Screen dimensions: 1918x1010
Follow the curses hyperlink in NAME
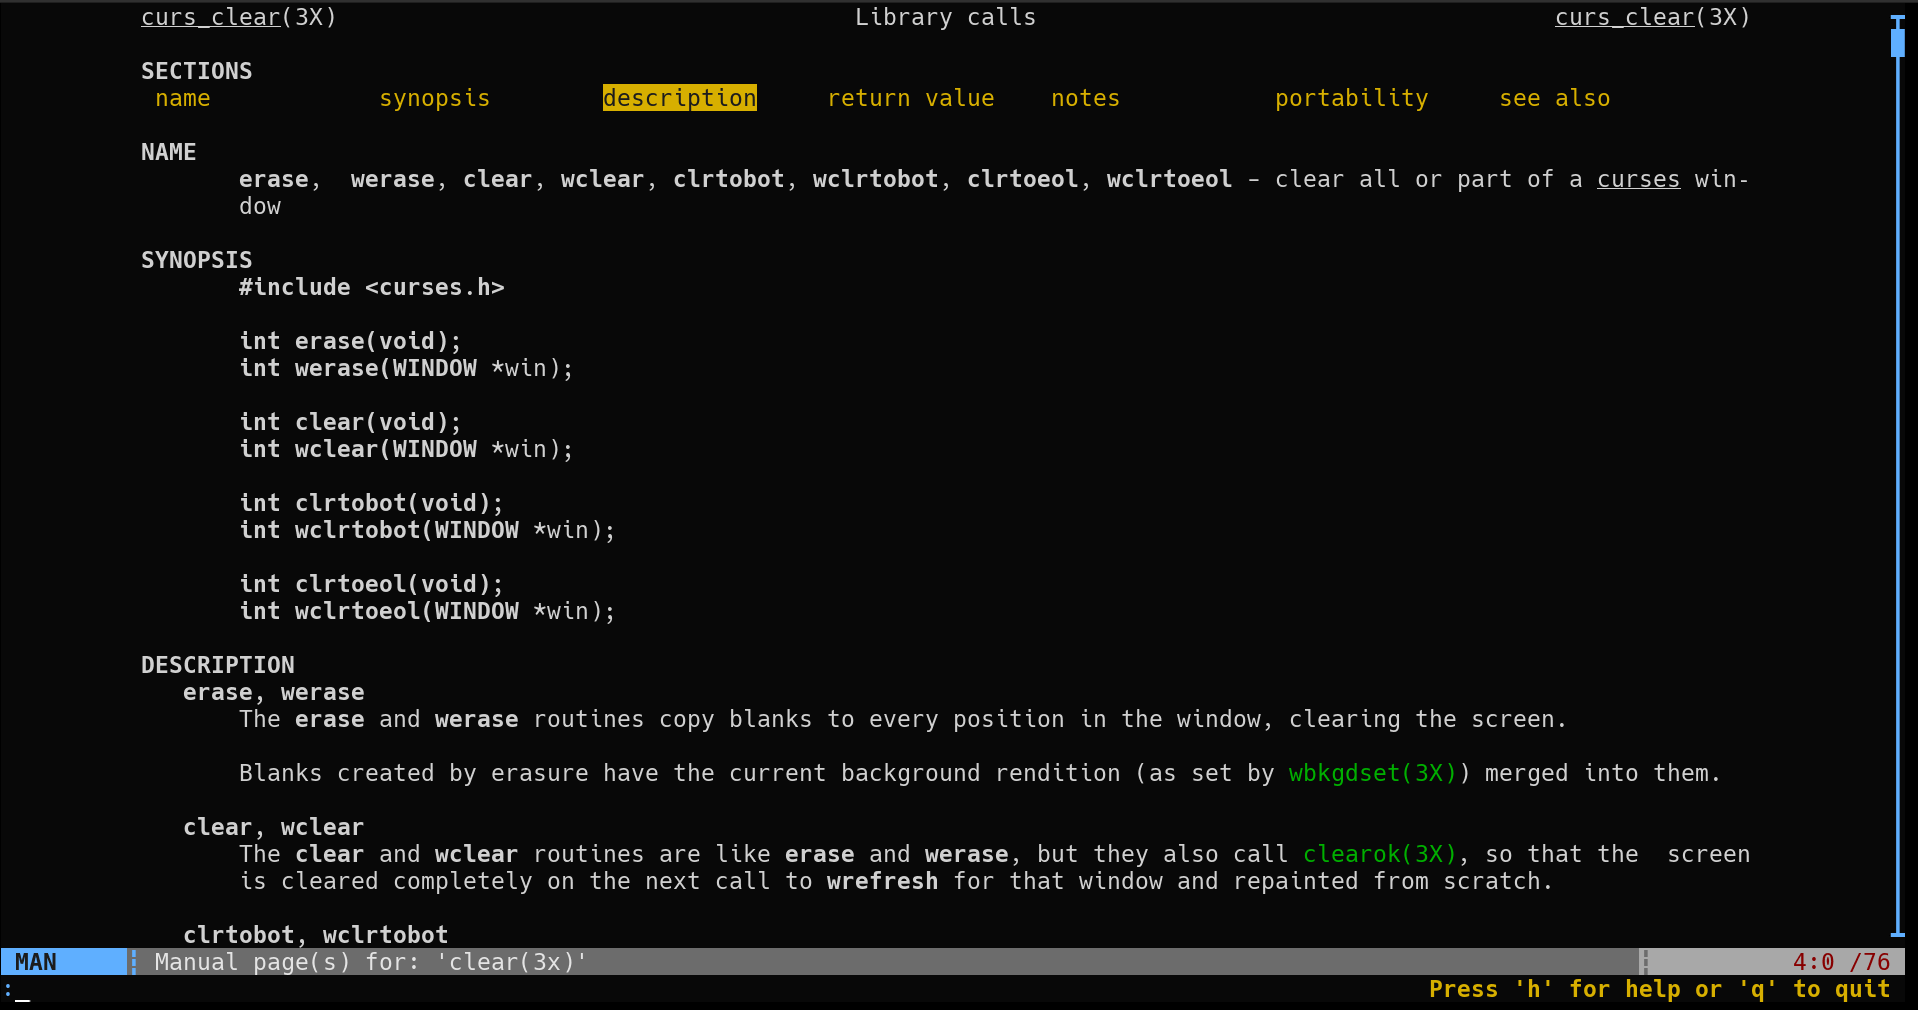(1637, 179)
